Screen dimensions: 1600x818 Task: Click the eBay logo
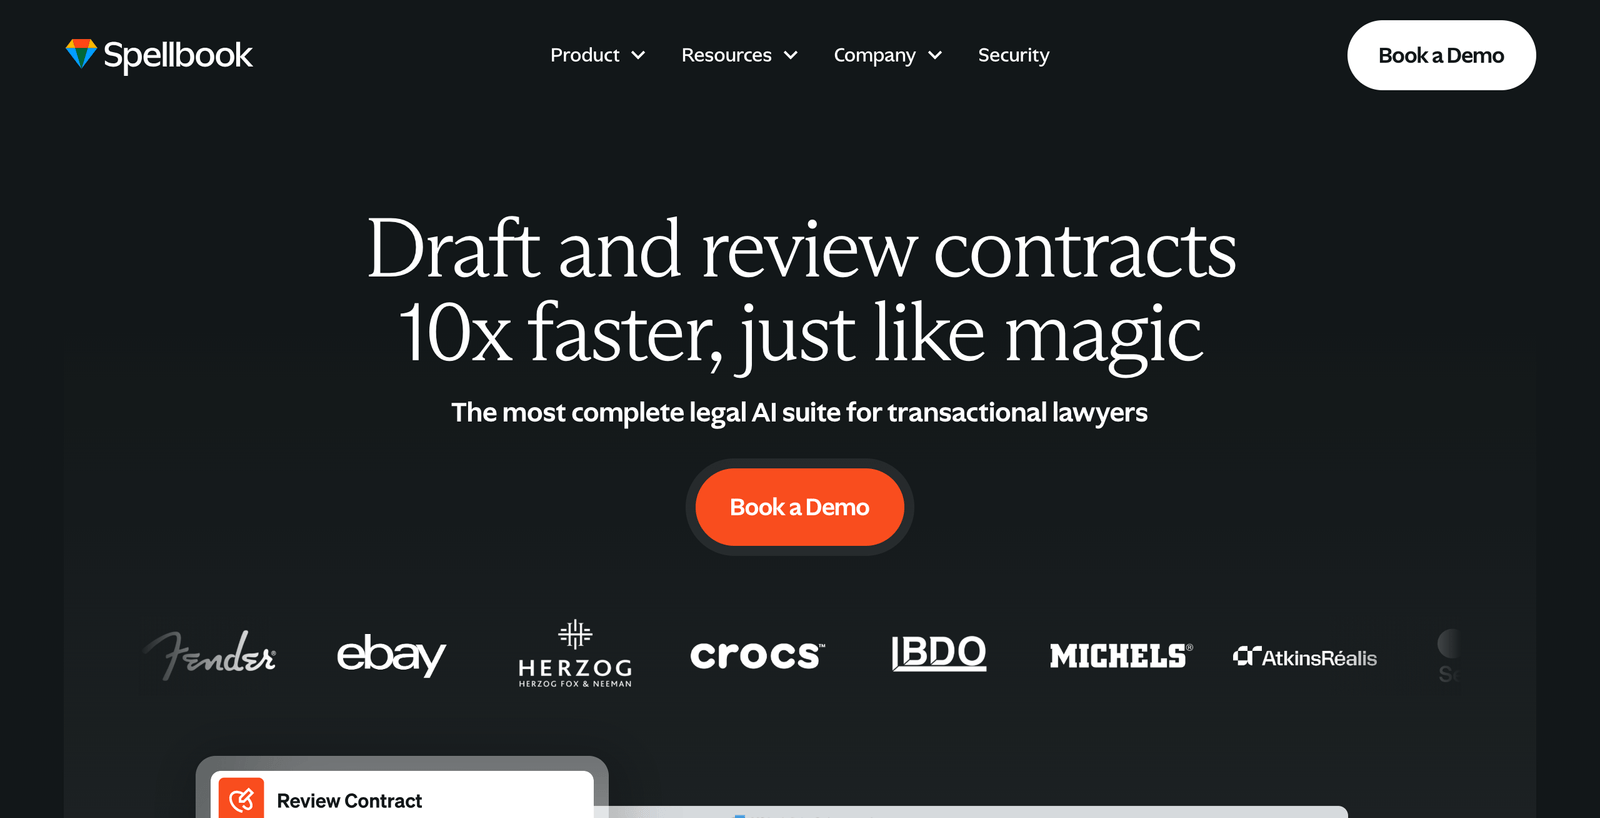pos(391,655)
